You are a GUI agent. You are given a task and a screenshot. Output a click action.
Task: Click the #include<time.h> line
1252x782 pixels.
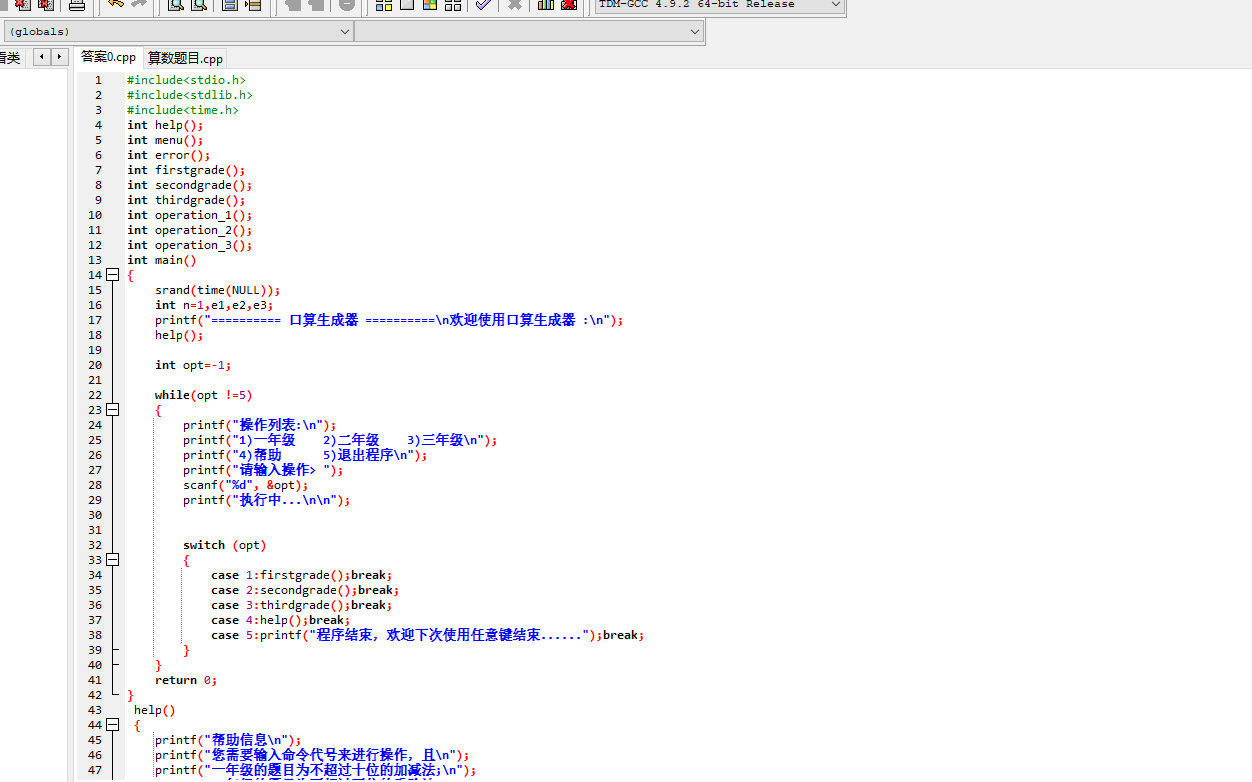tap(182, 110)
